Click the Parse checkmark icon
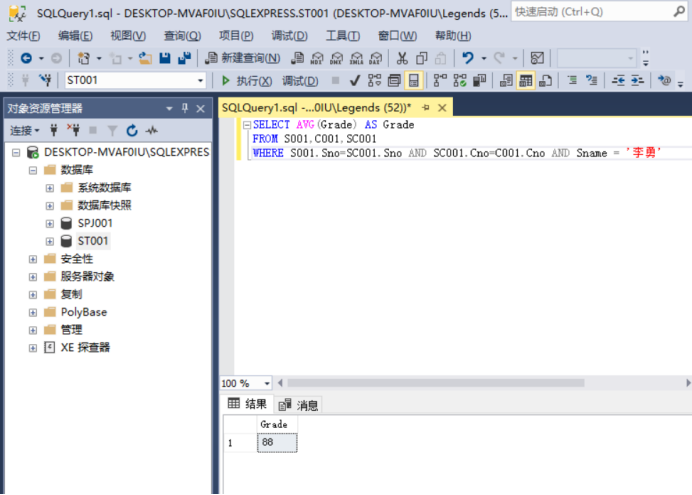692x495 pixels. 355,81
